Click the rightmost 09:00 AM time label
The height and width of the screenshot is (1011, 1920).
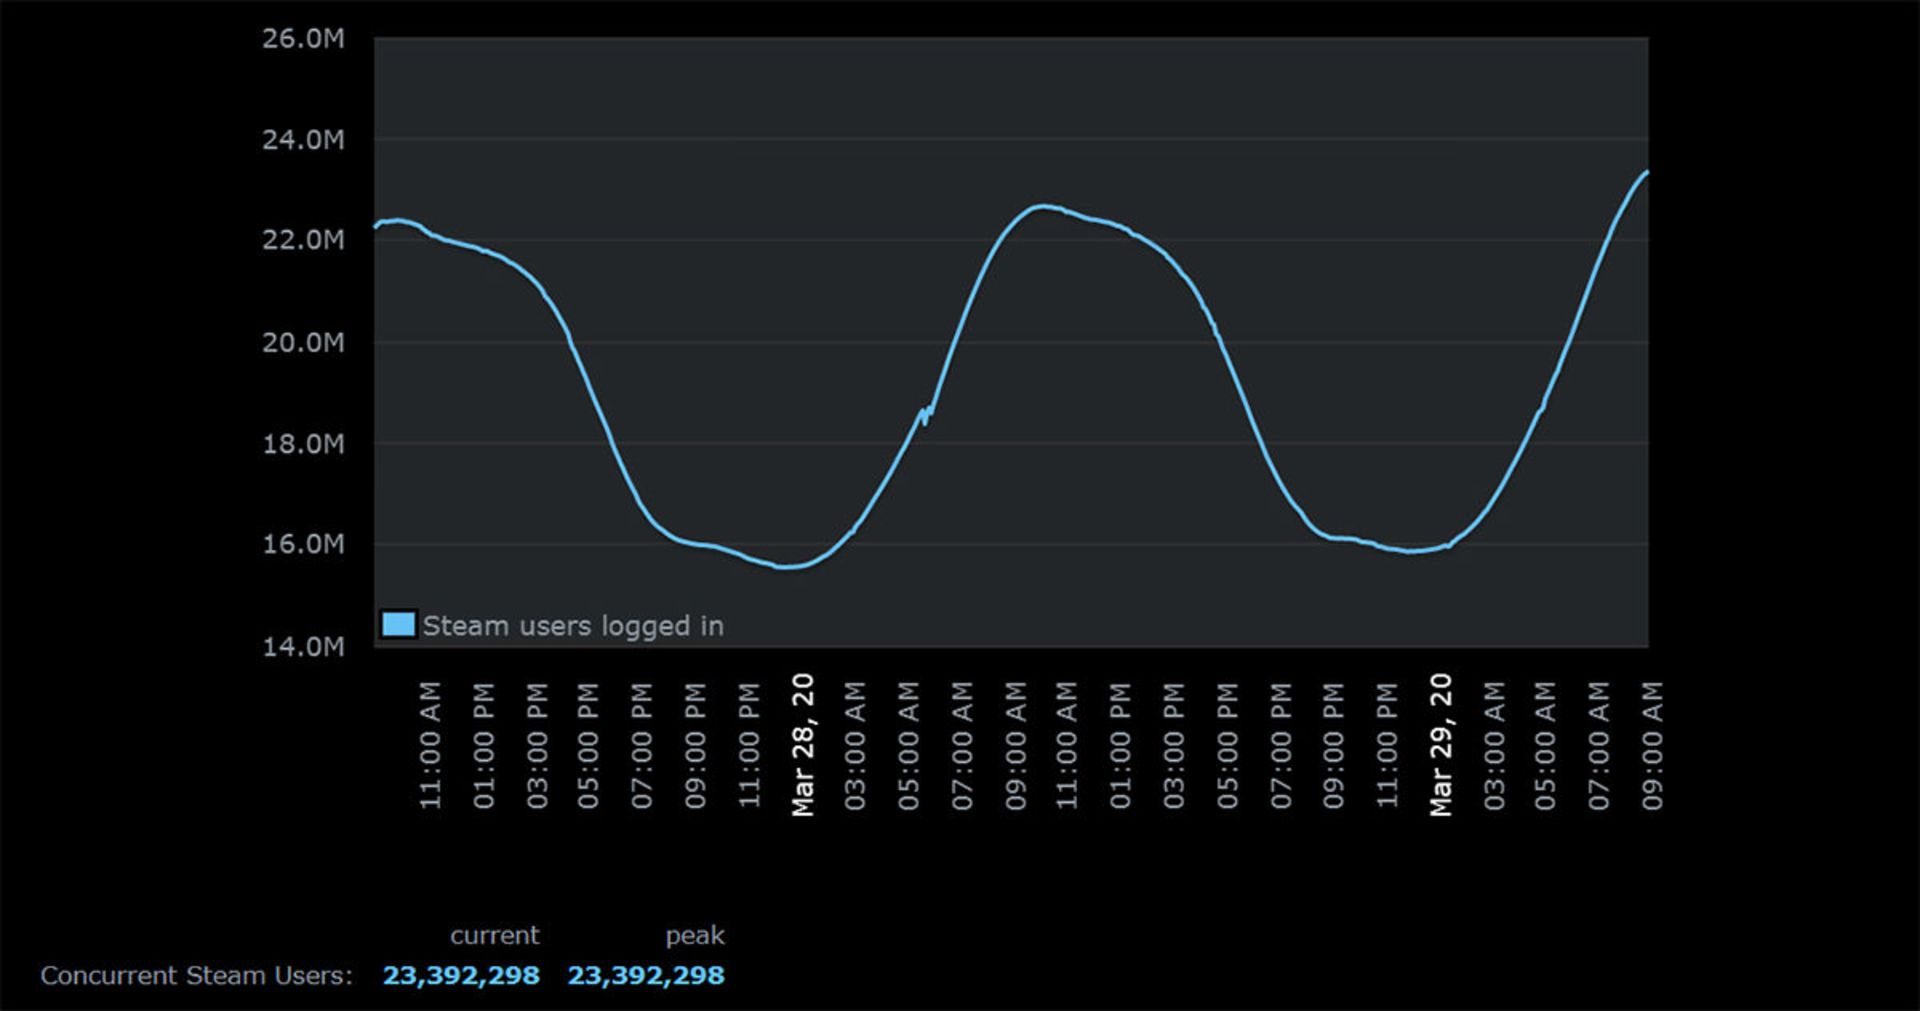[1653, 746]
